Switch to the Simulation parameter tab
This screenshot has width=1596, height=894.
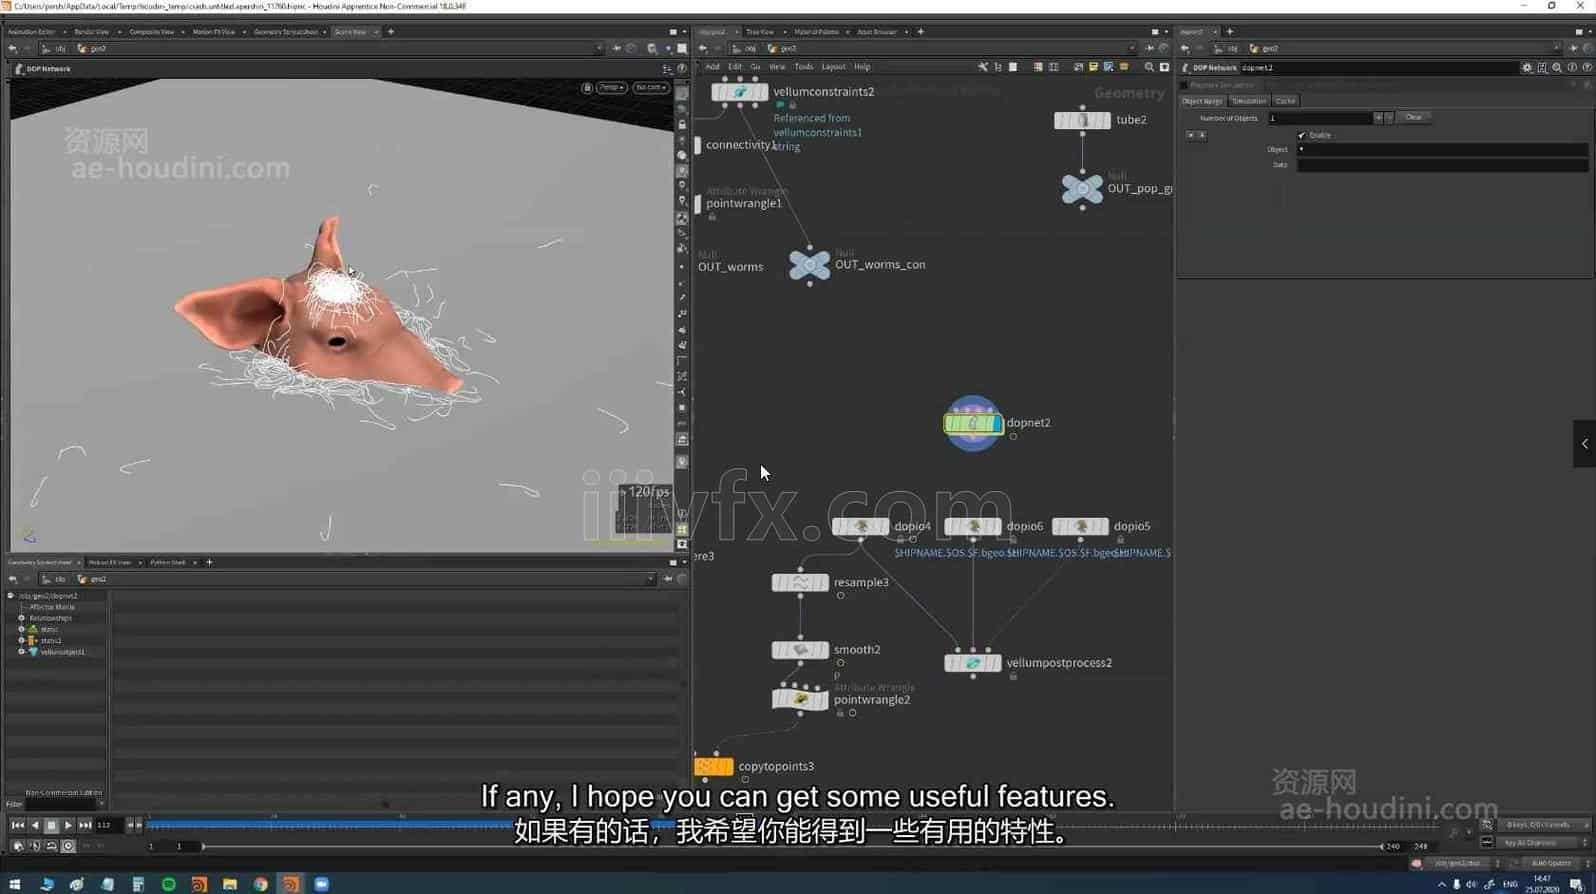coord(1249,101)
